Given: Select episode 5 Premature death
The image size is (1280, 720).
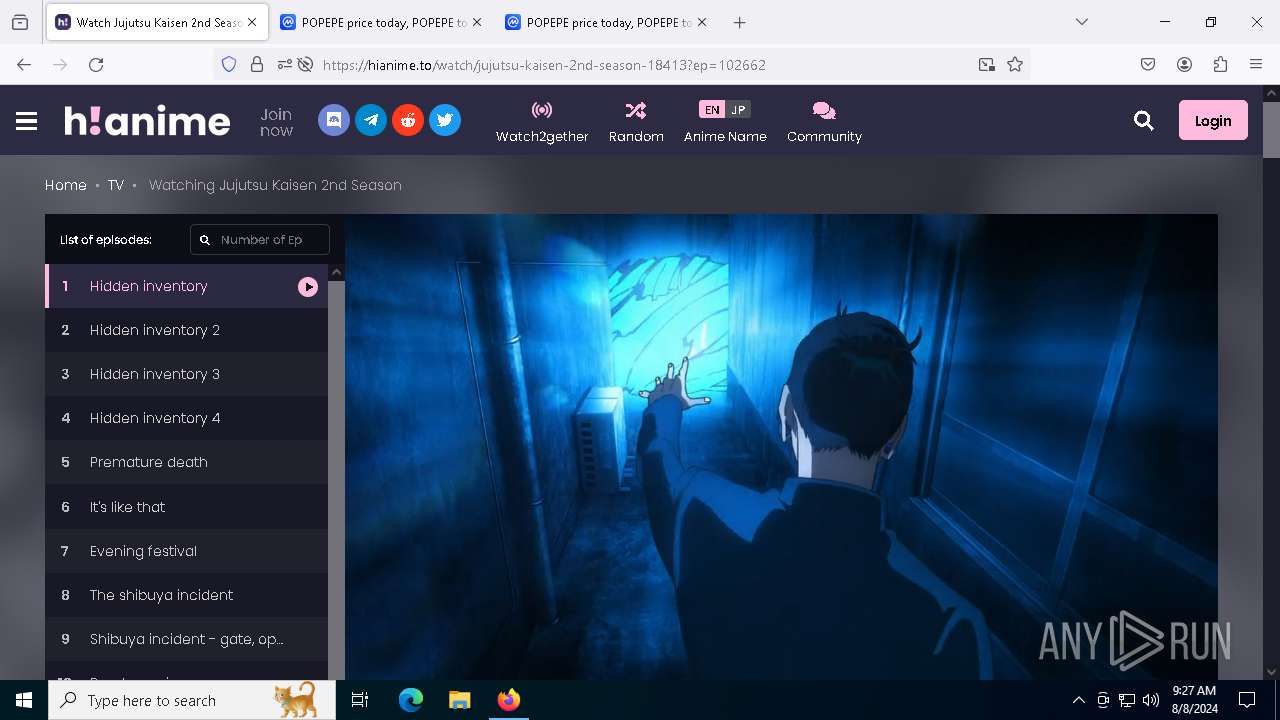Looking at the screenshot, I should [186, 462].
